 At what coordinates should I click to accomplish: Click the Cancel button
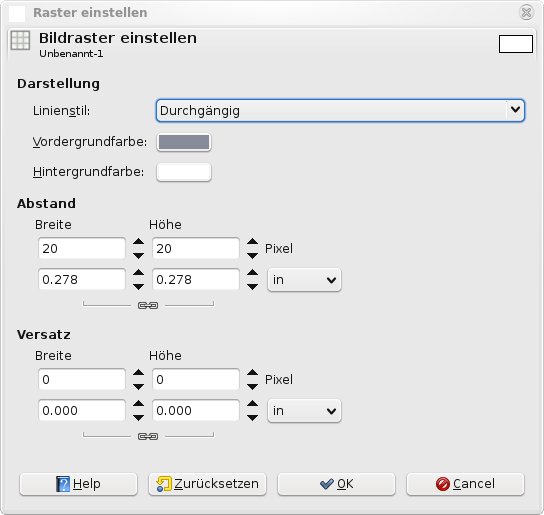(465, 484)
